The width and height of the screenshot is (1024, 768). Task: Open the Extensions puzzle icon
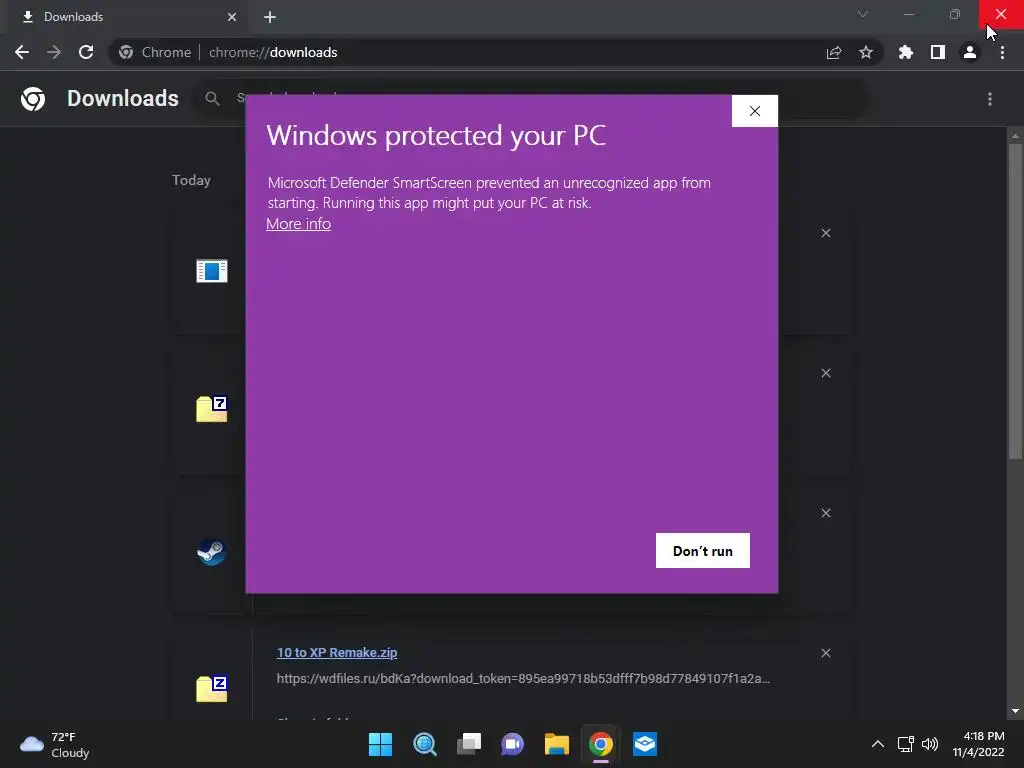[906, 52]
